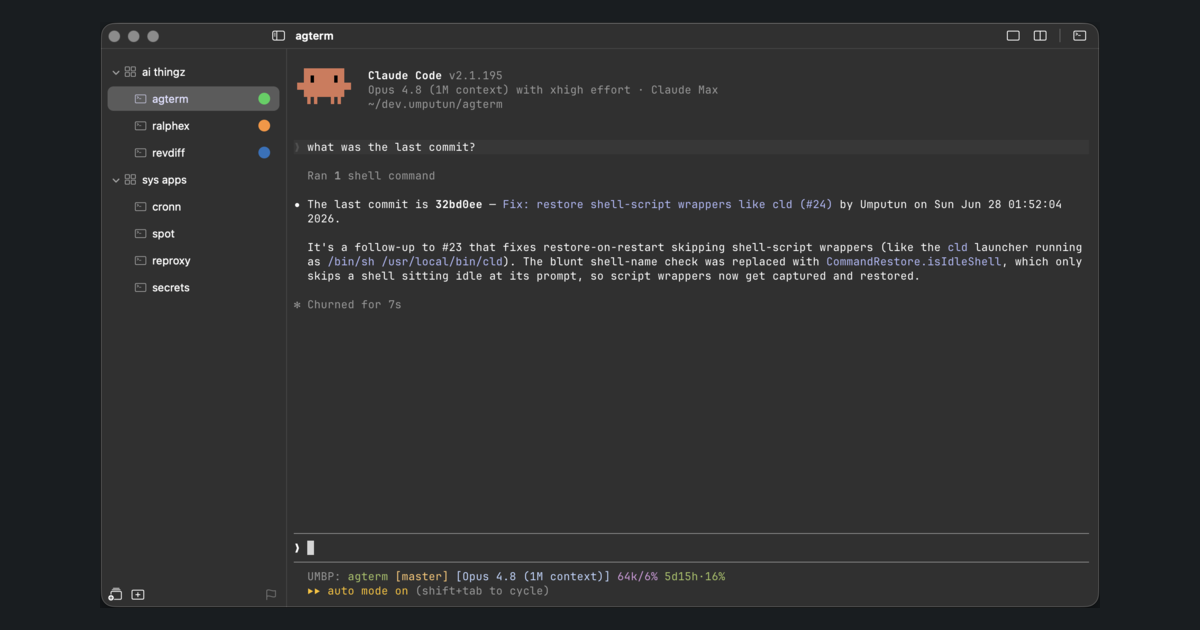Select the cronn session
This screenshot has width=1200, height=630.
(x=193, y=207)
